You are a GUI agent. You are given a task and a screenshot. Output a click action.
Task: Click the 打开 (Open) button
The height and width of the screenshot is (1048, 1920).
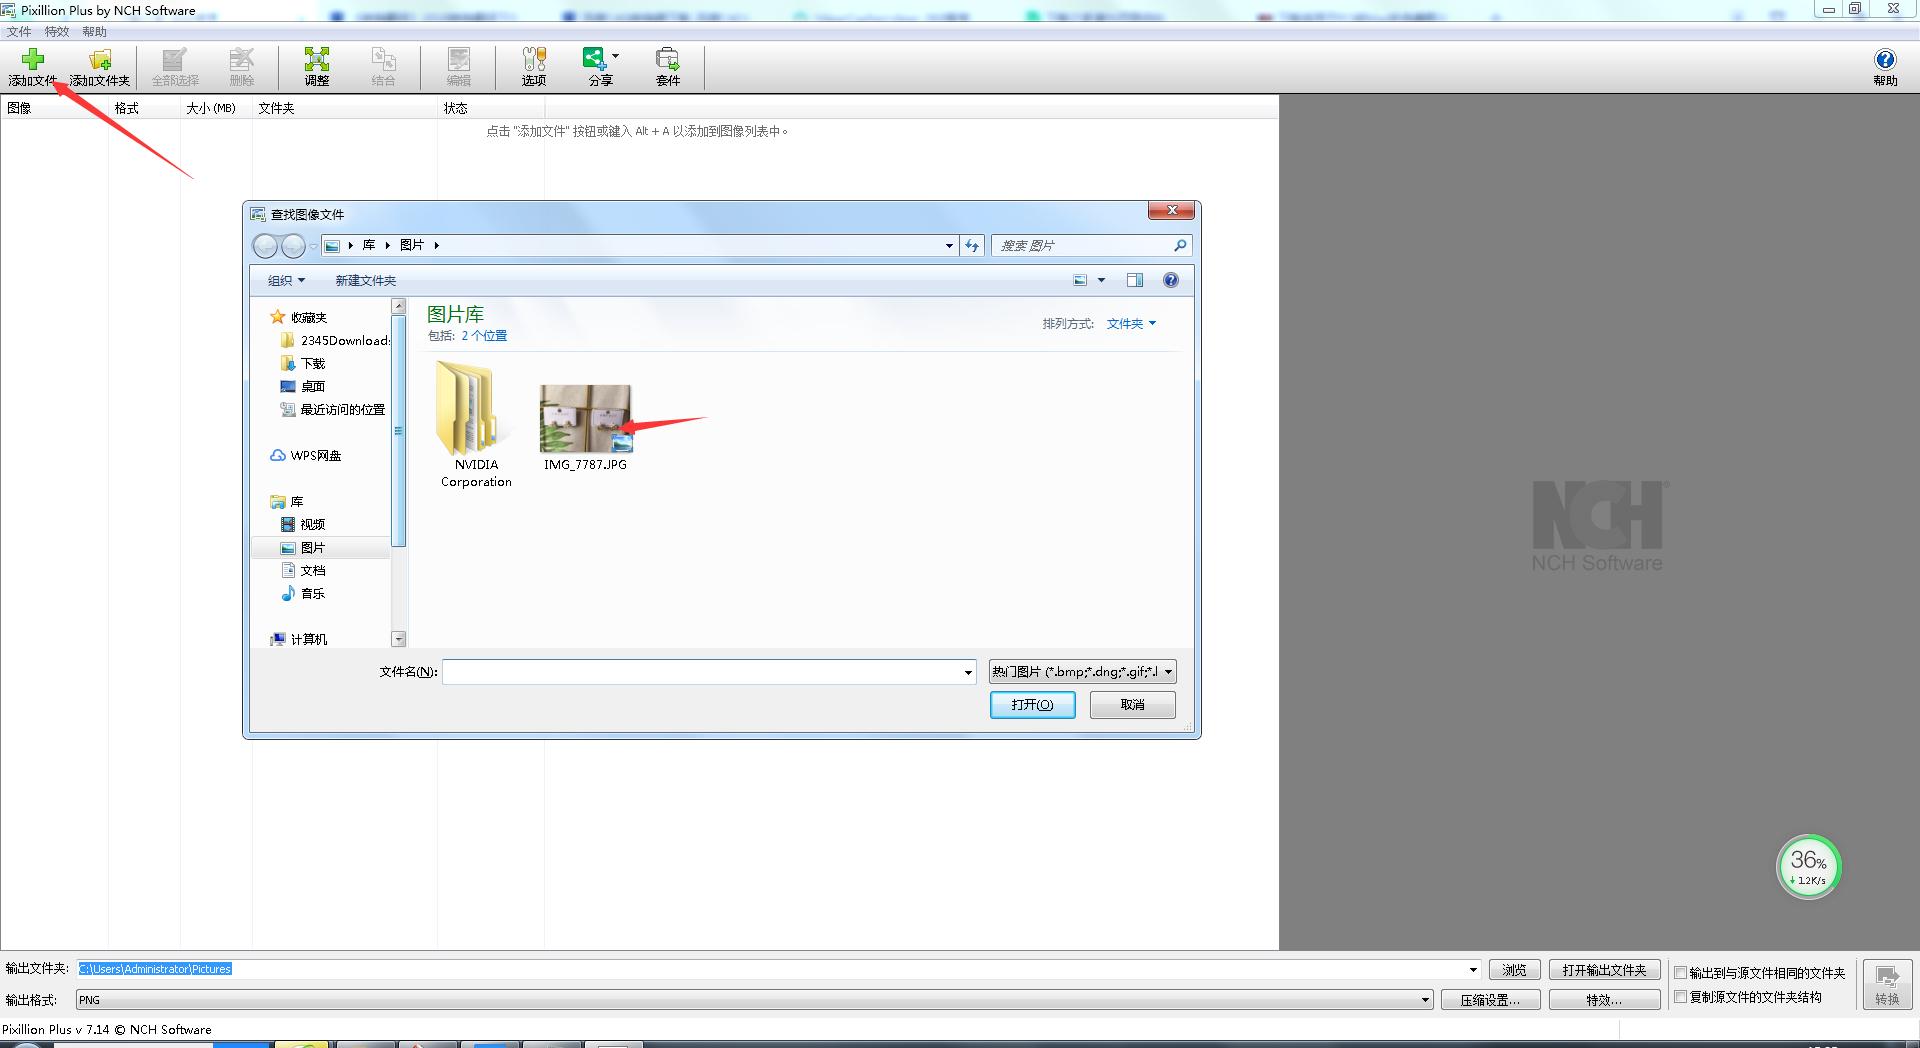[x=1032, y=705]
